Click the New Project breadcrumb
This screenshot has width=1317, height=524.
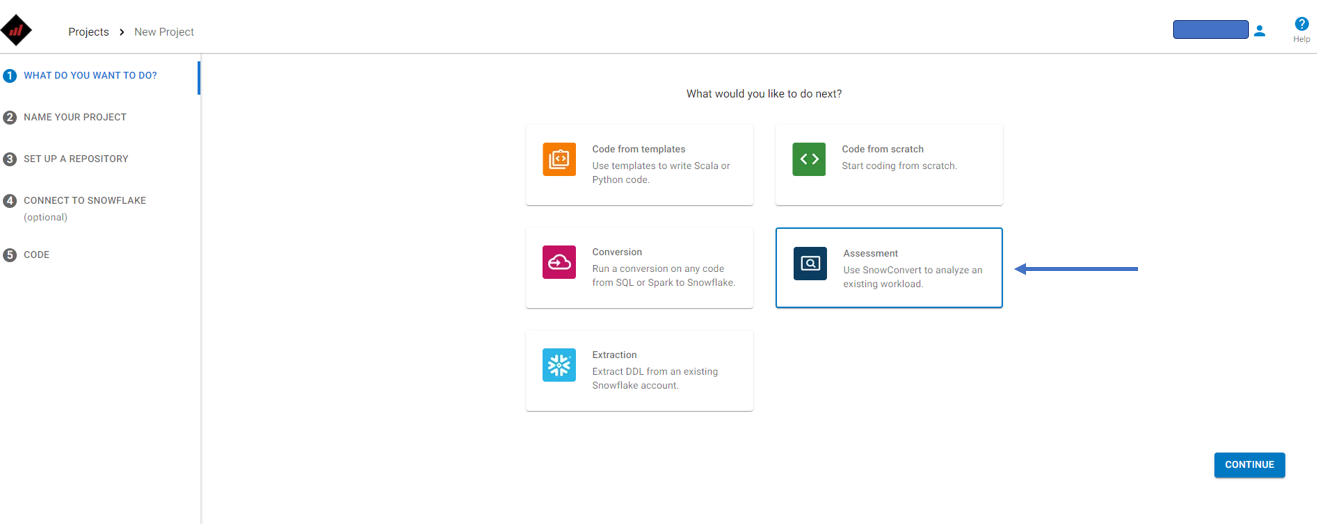click(x=164, y=32)
